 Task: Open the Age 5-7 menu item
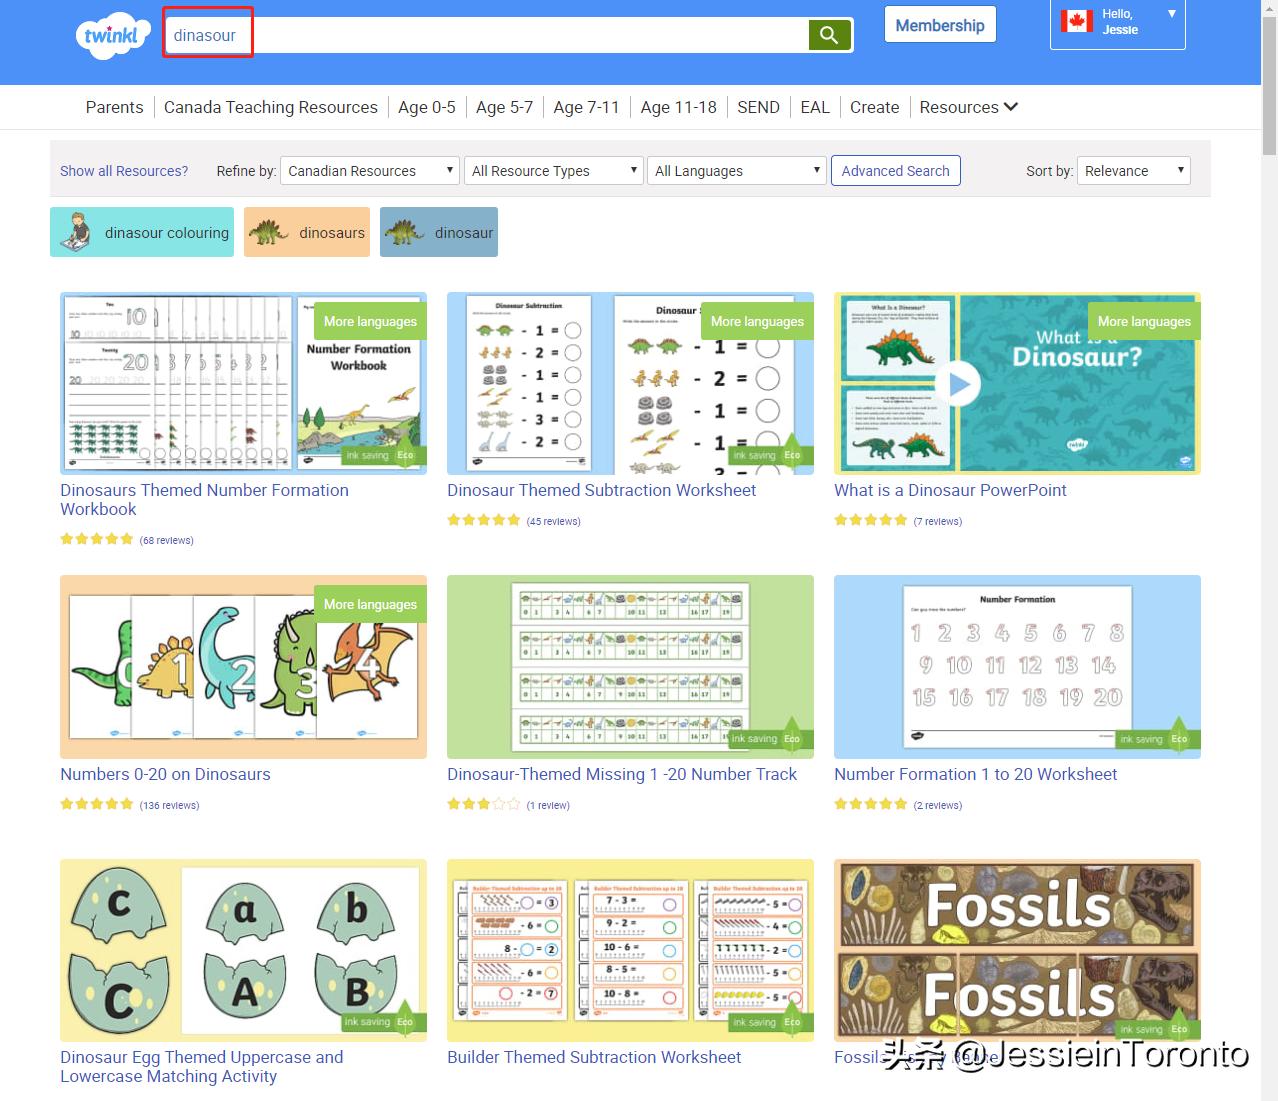(504, 107)
